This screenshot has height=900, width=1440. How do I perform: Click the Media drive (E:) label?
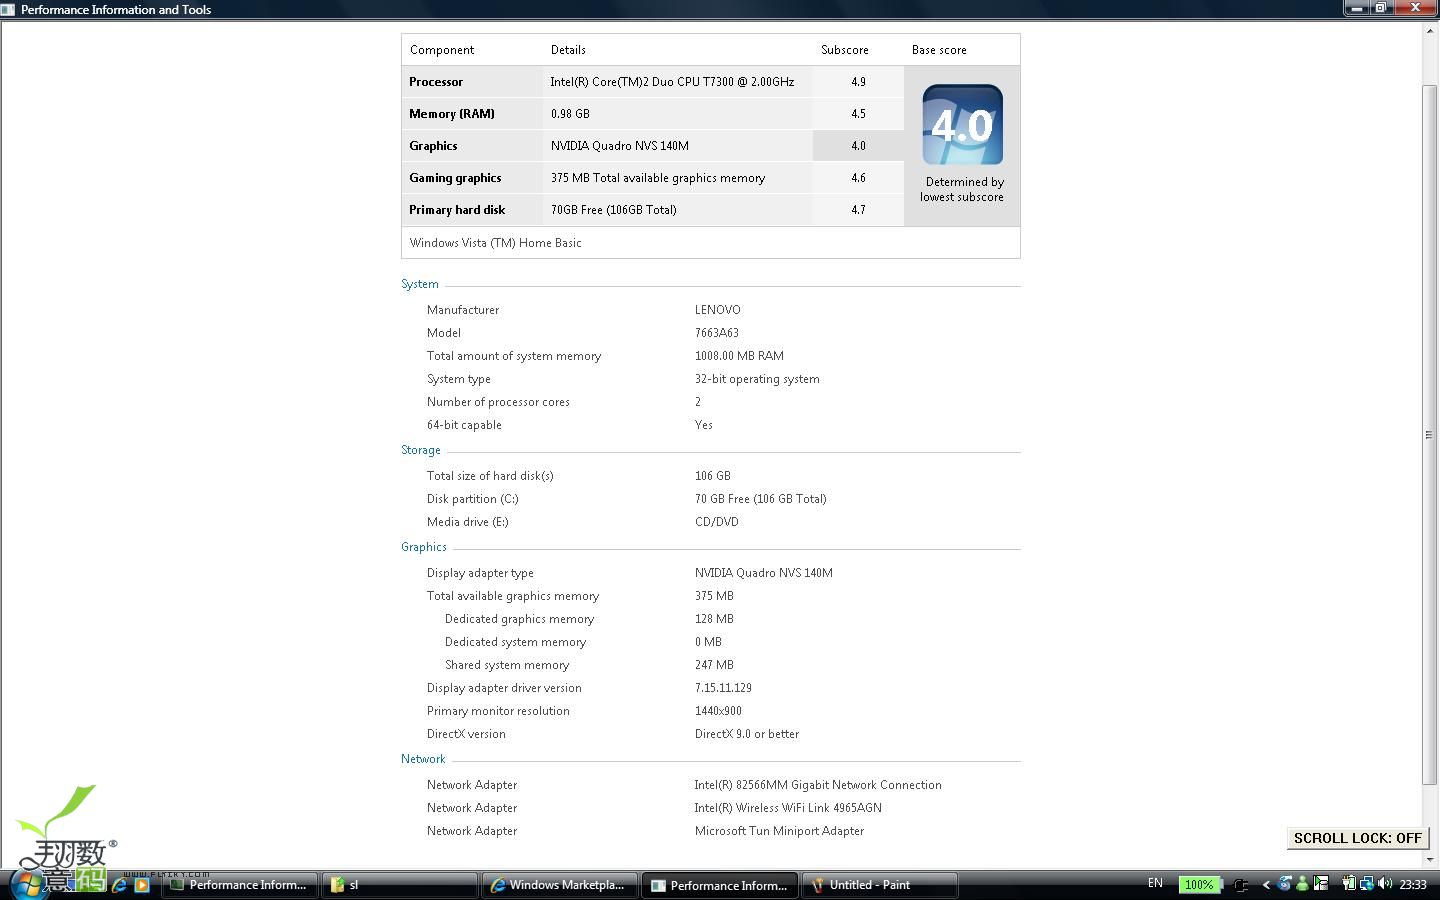click(468, 522)
